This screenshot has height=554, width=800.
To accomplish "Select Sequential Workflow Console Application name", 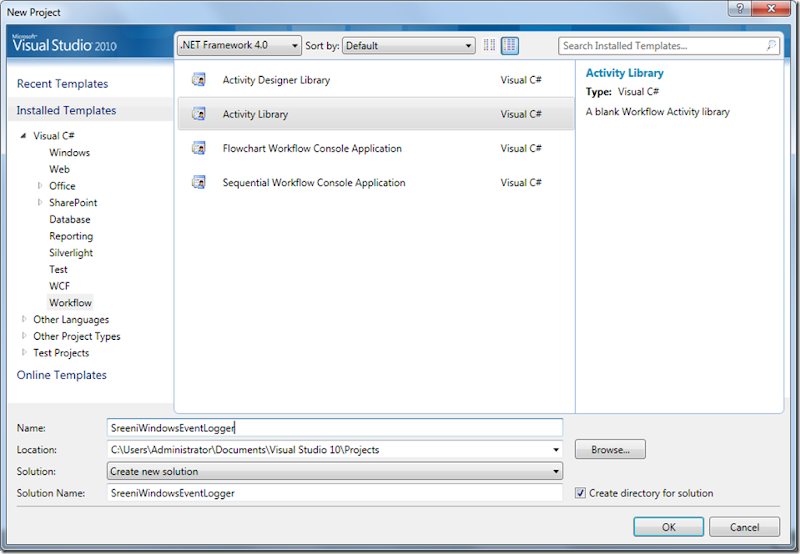I will tap(314, 183).
